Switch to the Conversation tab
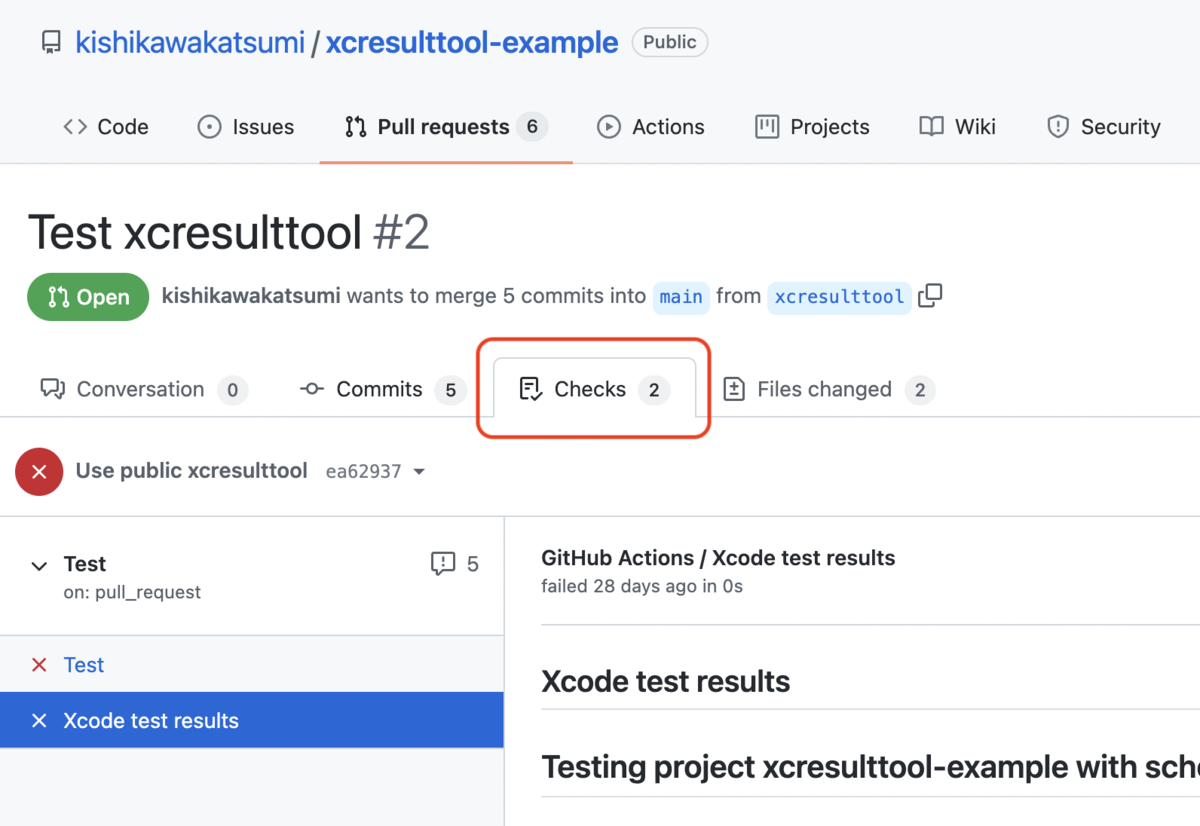The image size is (1200, 826). 144,389
